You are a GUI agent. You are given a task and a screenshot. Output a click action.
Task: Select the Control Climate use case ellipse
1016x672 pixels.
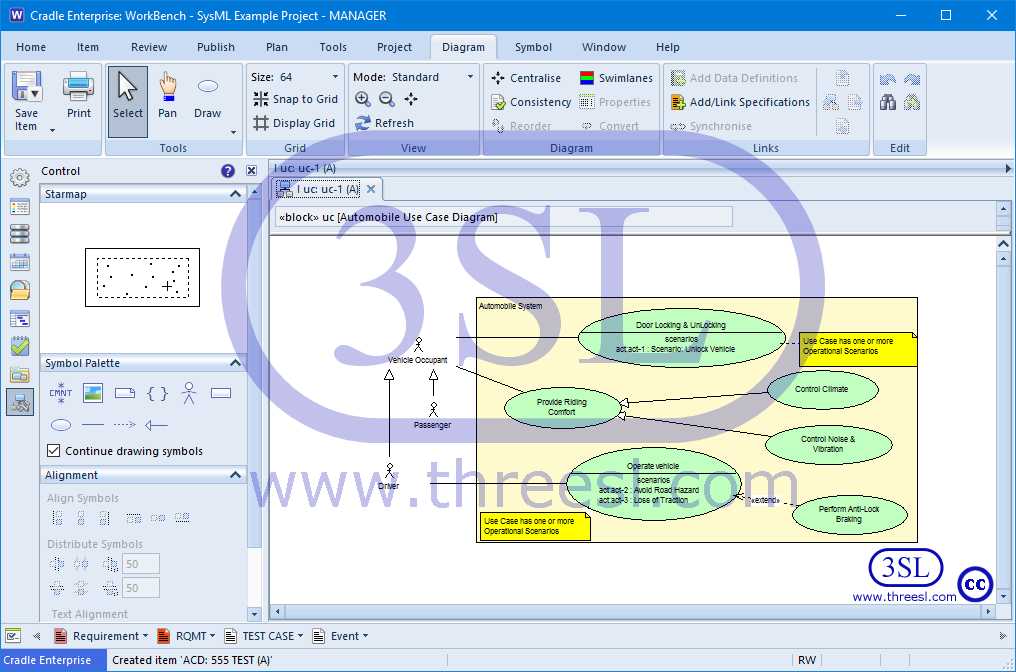tap(822, 389)
